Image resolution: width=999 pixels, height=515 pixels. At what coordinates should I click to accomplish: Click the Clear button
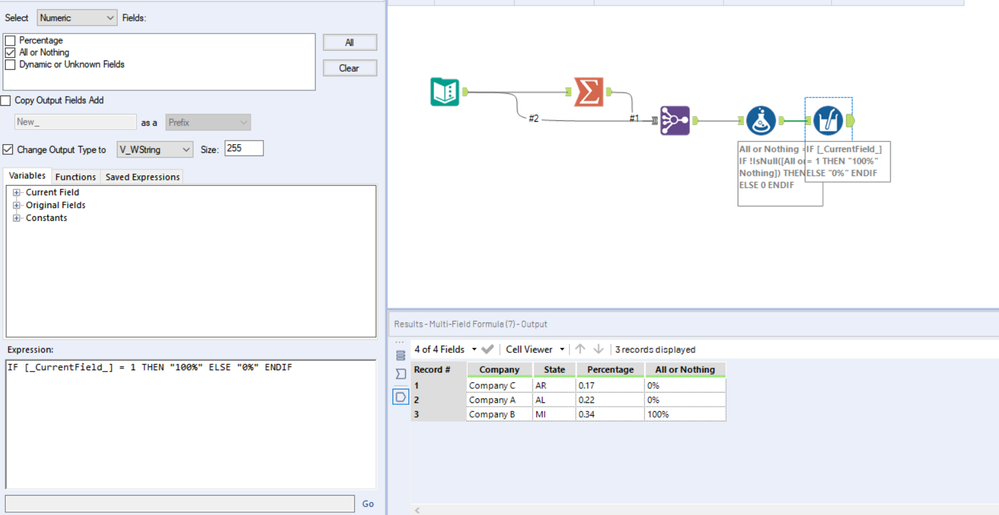click(x=350, y=68)
